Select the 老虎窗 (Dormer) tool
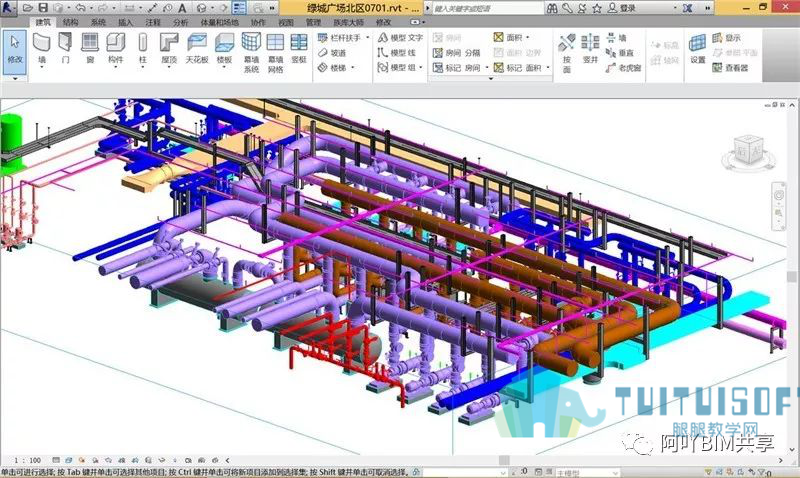800x478 pixels. [x=623, y=67]
